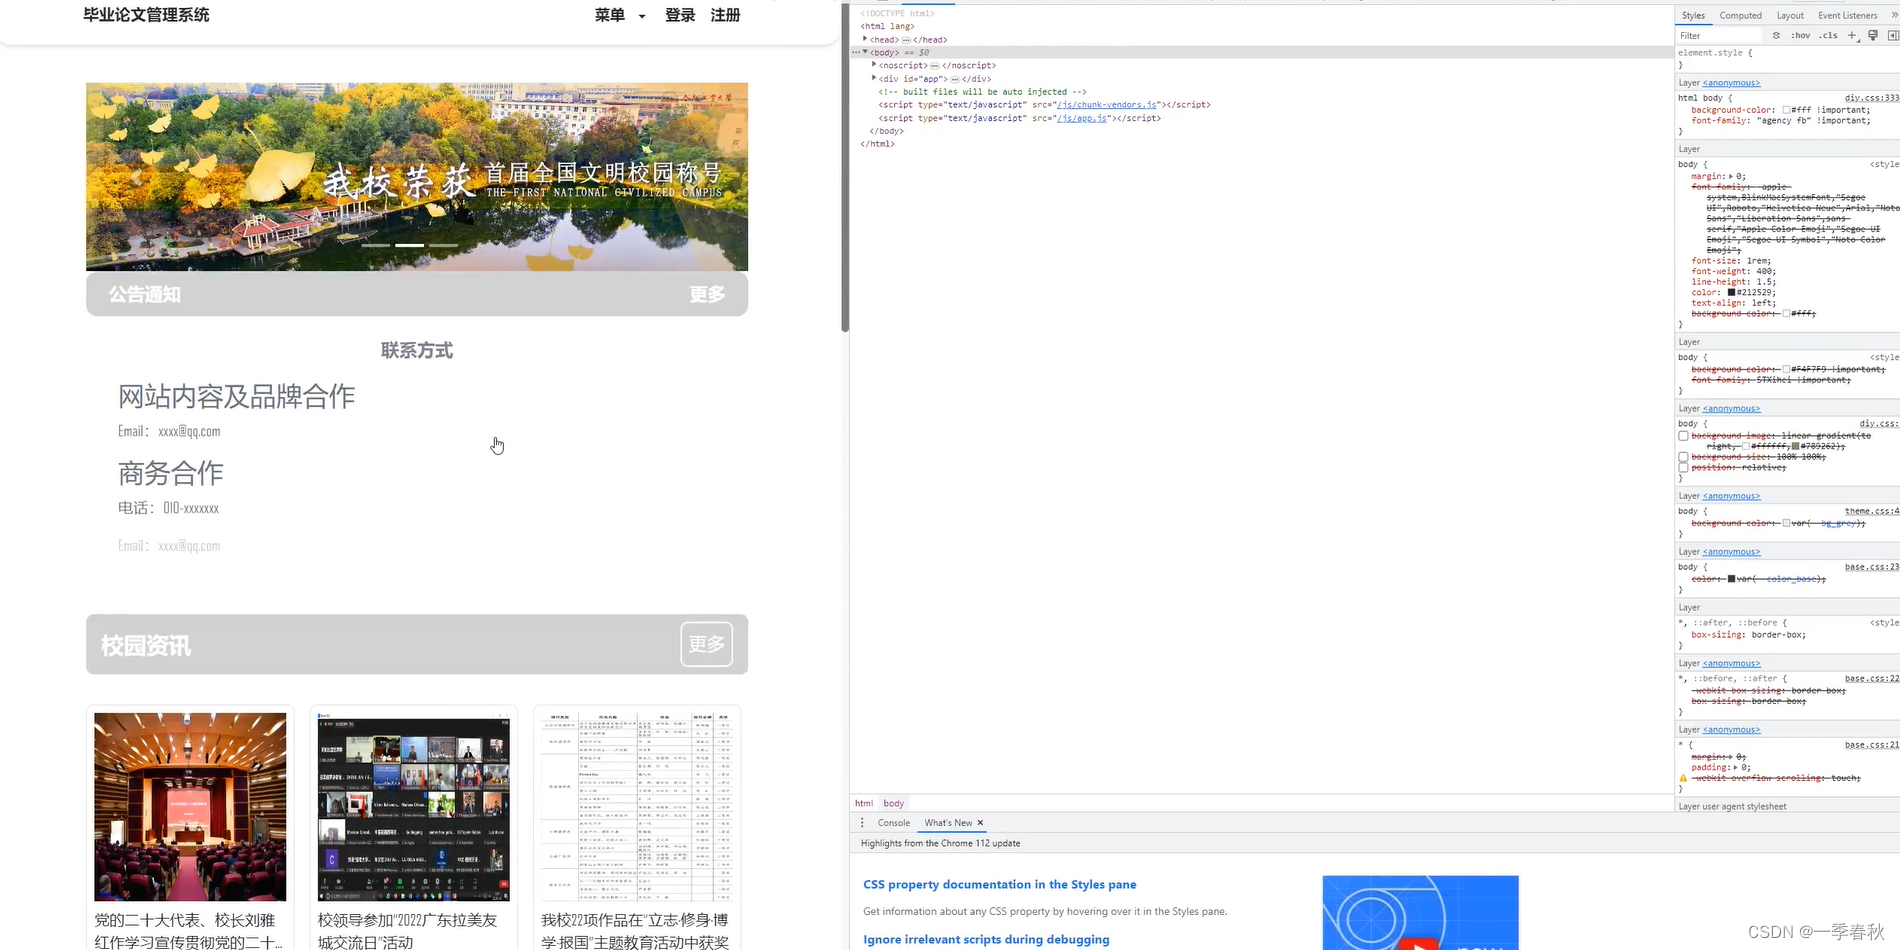Image resolution: width=1900 pixels, height=950 pixels.
Task: Toggle the background-size property checkbox
Action: (x=1684, y=457)
